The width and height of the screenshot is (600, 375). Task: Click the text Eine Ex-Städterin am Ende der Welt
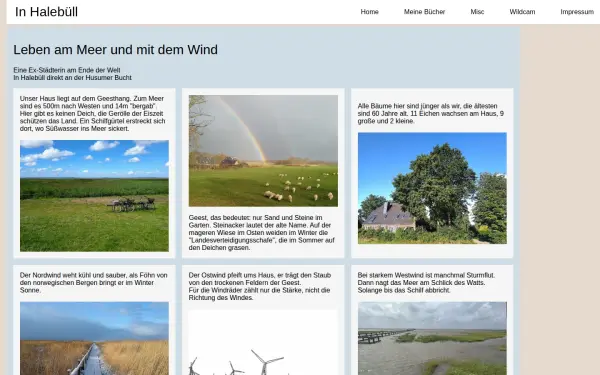pos(67,70)
